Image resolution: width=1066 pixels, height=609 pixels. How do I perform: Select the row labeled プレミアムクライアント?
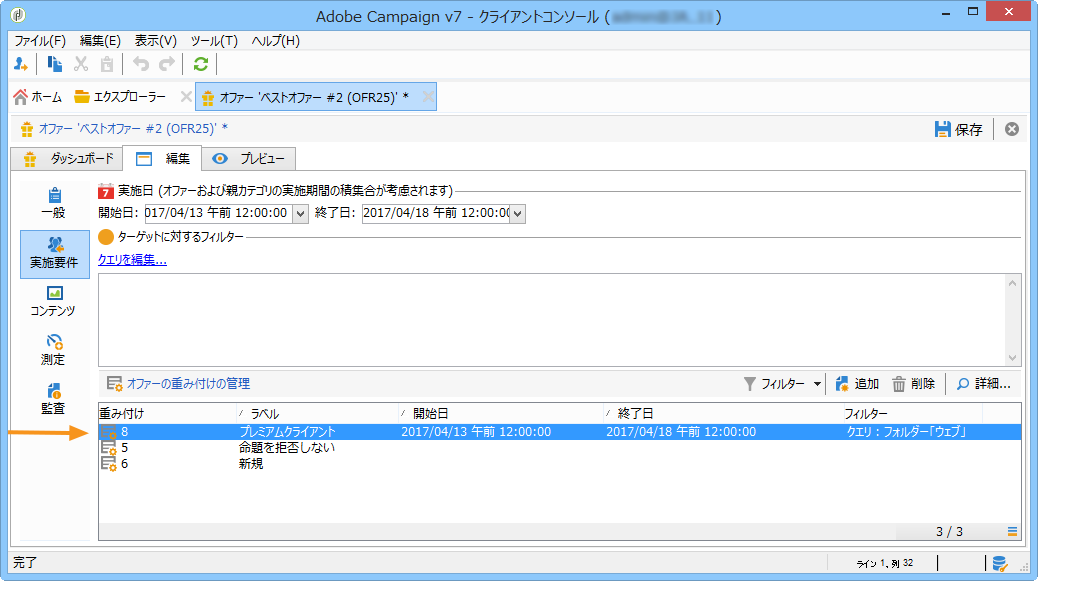click(560, 432)
